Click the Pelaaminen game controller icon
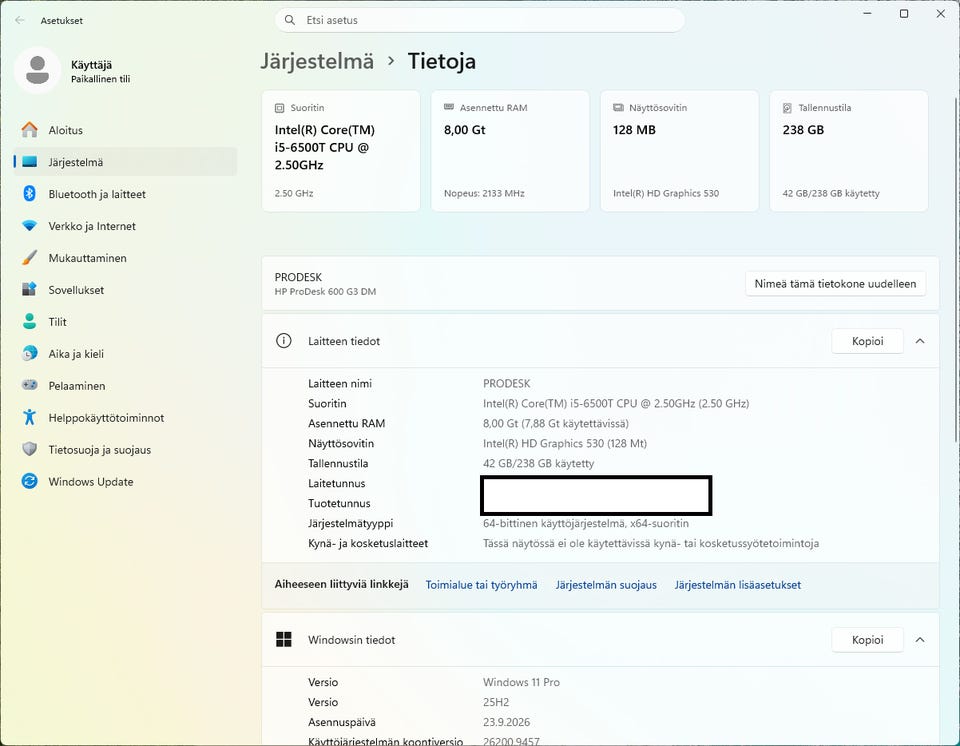Viewport: 960px width, 746px height. (x=29, y=385)
